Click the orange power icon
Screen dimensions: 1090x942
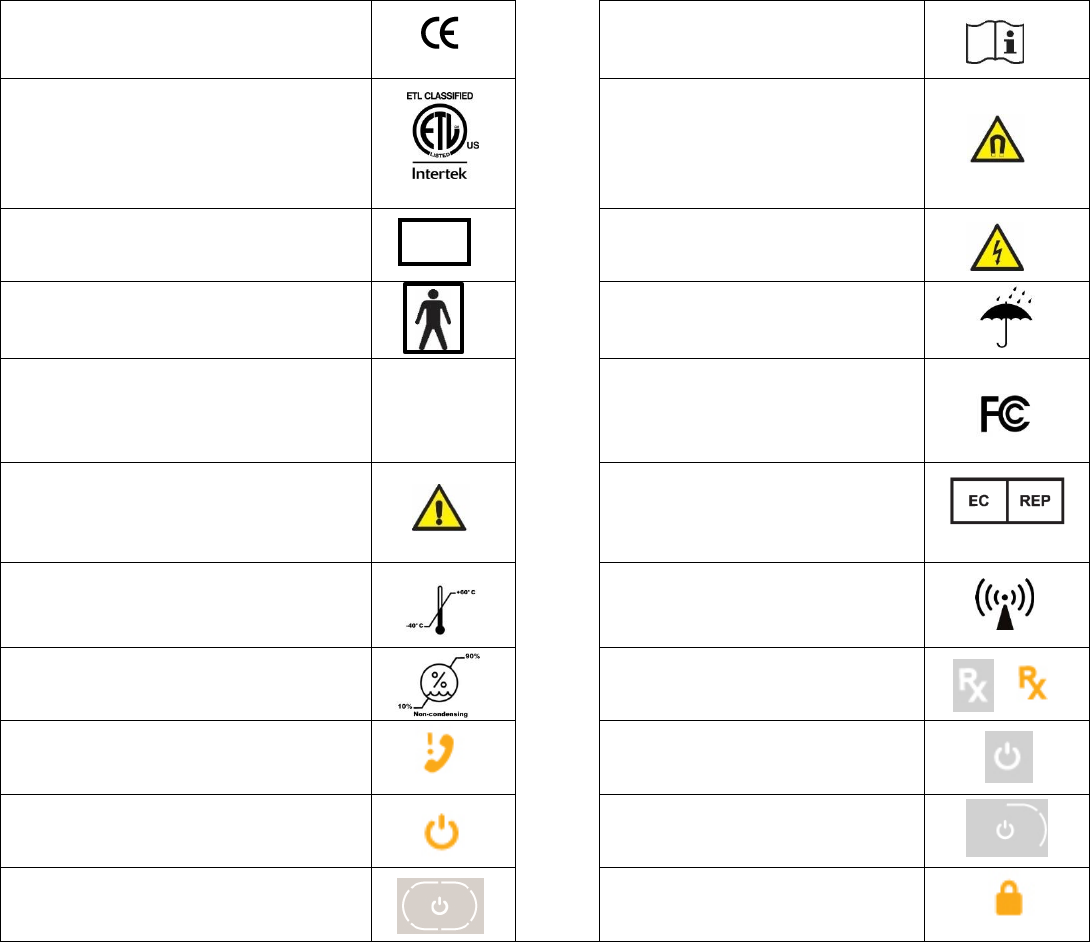(x=433, y=830)
